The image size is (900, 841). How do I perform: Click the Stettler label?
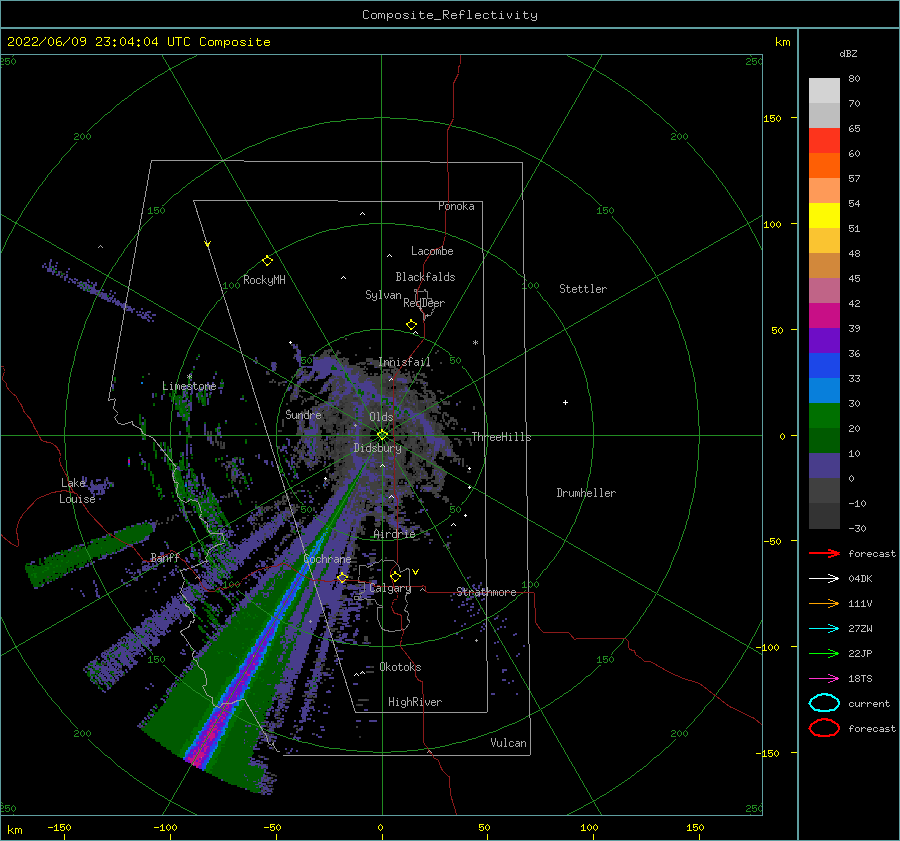point(583,289)
